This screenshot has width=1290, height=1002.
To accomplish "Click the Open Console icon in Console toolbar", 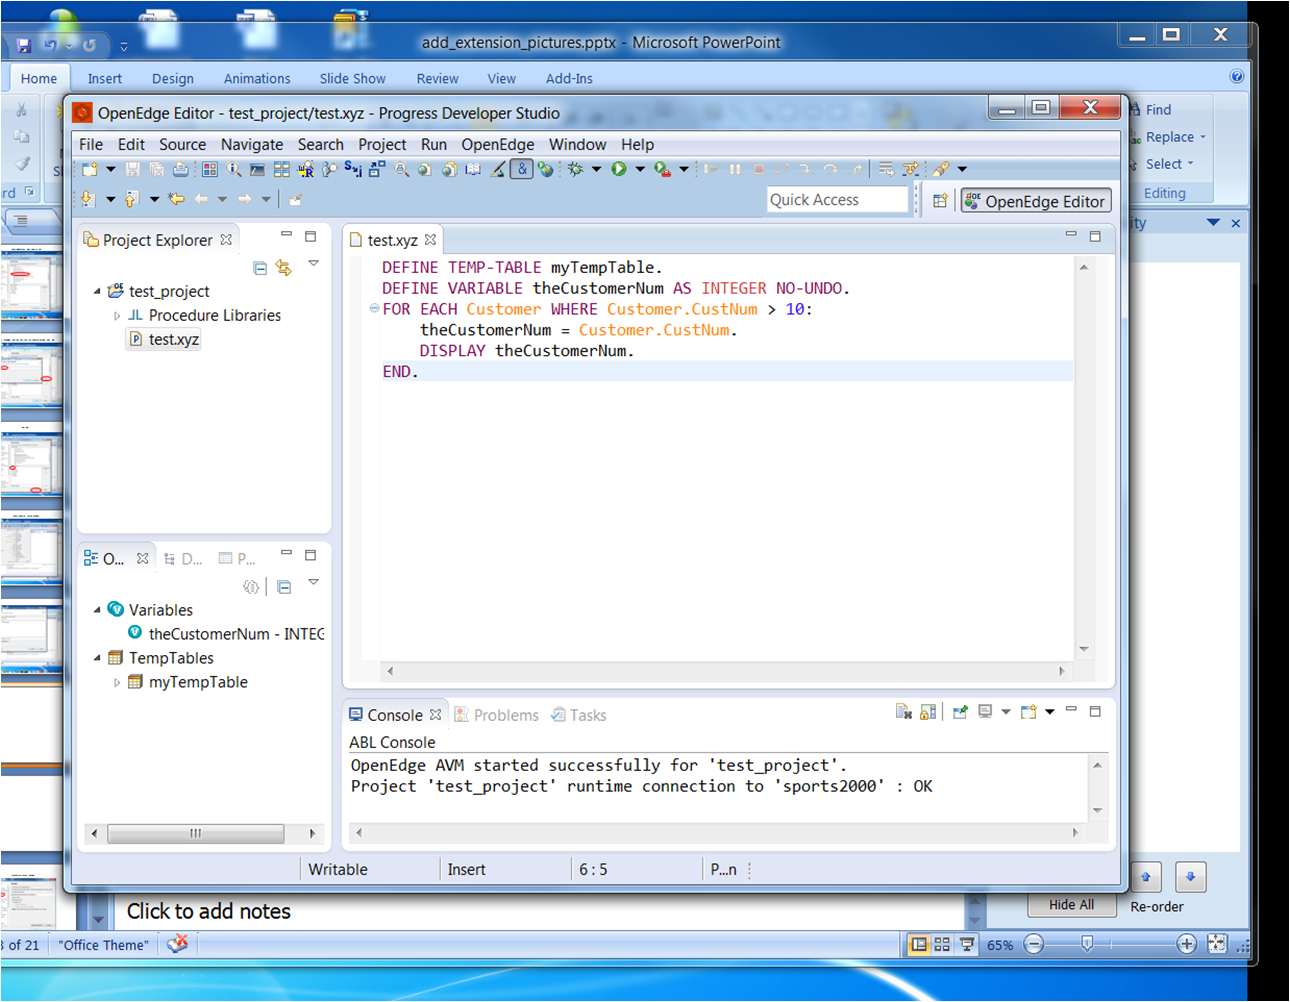I will tap(1028, 712).
